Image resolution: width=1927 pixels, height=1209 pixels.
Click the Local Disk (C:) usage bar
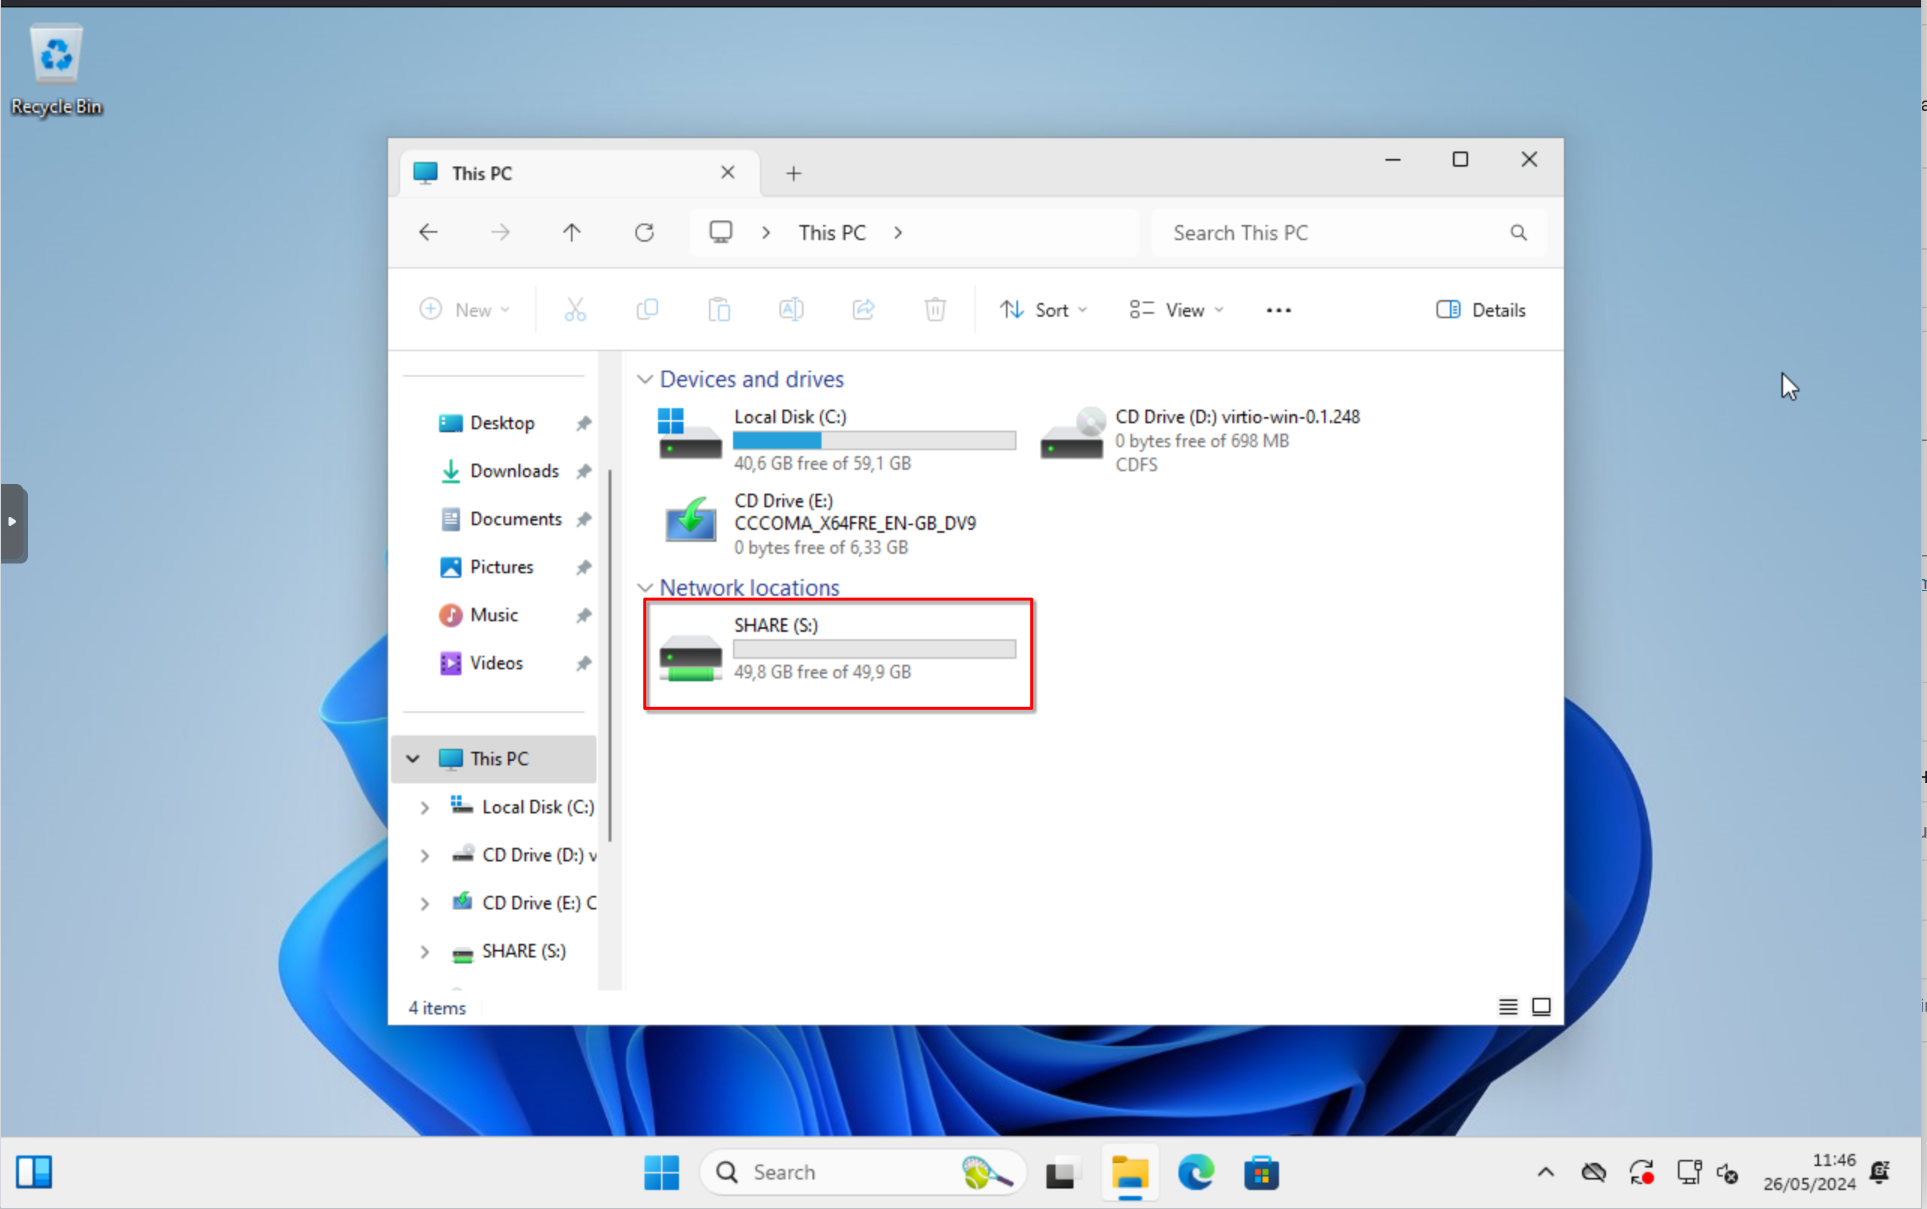click(x=874, y=440)
